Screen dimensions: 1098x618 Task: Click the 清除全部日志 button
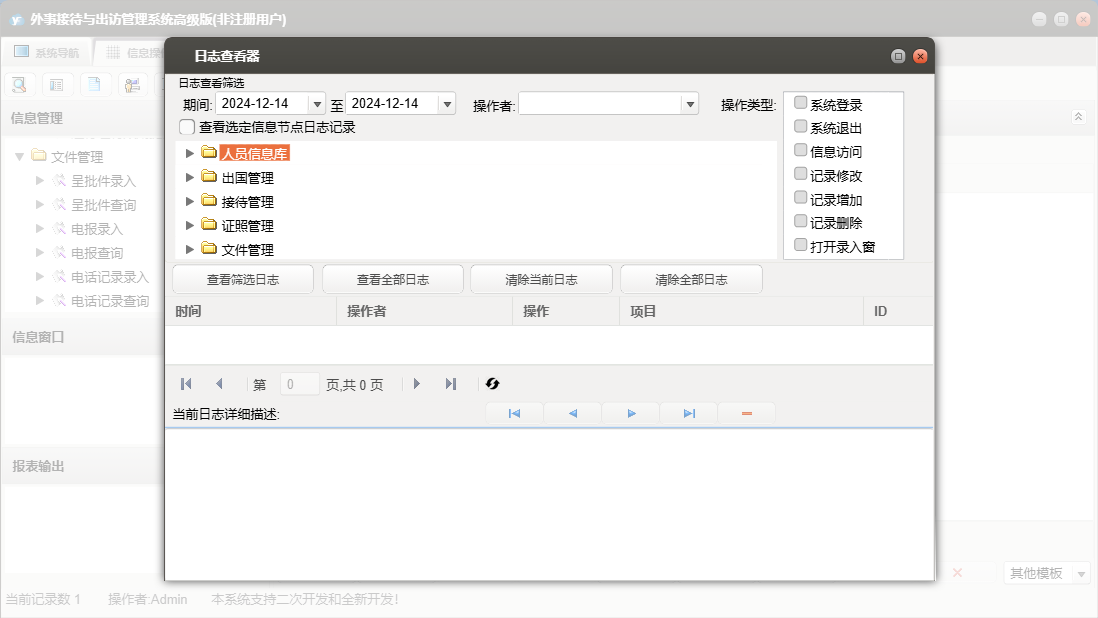coord(691,280)
